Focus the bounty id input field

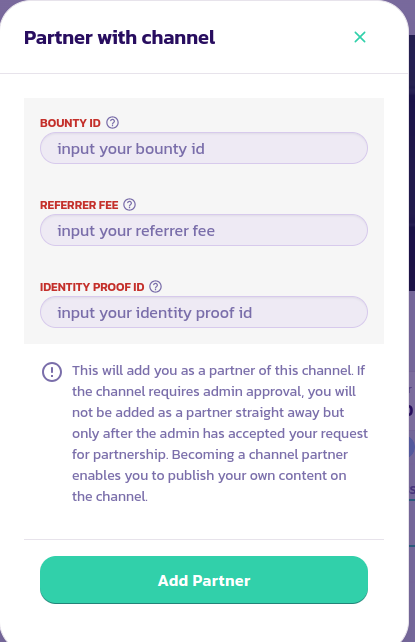pyautogui.click(x=204, y=148)
